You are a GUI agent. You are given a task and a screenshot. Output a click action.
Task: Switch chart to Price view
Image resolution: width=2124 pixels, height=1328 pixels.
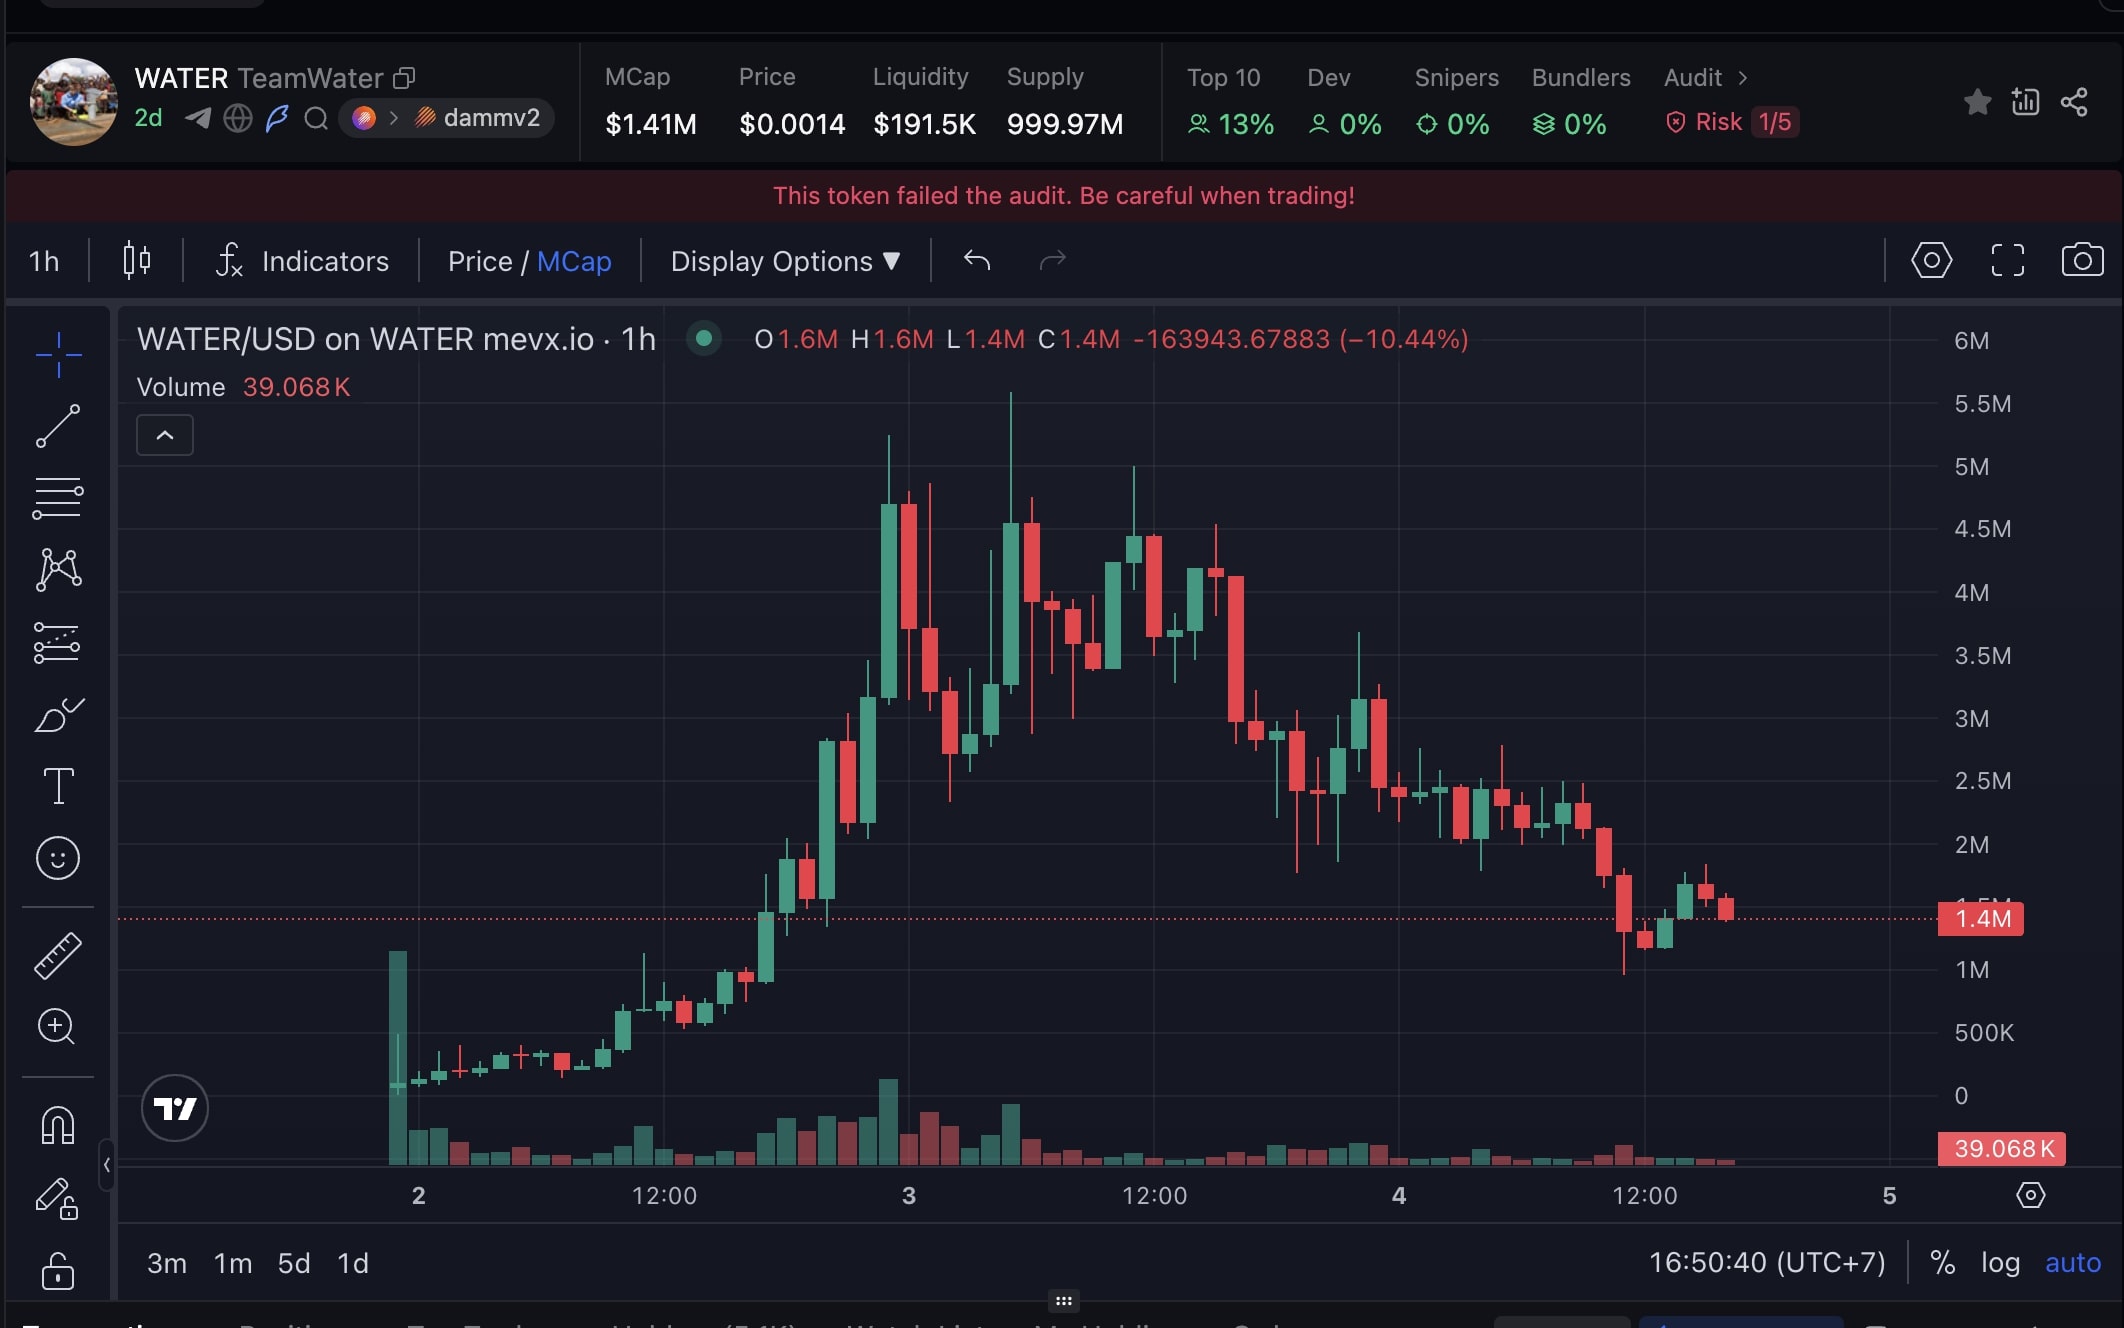479,261
